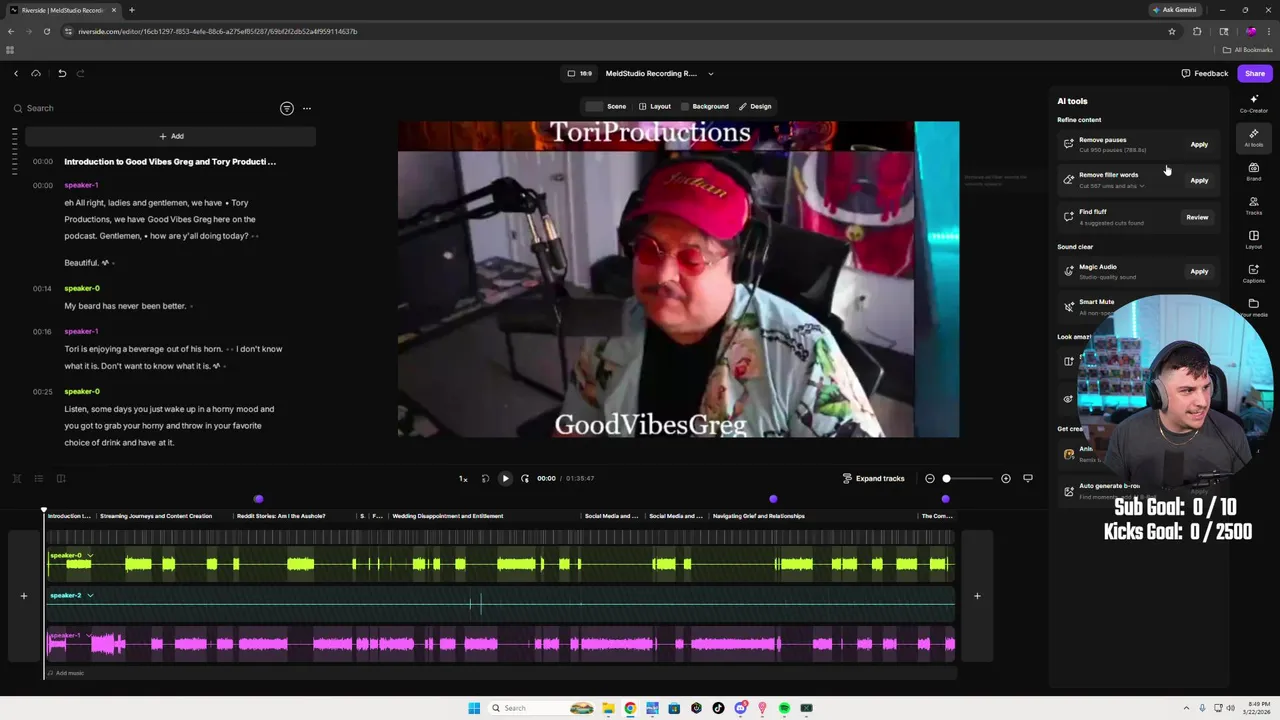The height and width of the screenshot is (720, 1280).
Task: Click the playhead marker at timeline start
Action: click(44, 510)
